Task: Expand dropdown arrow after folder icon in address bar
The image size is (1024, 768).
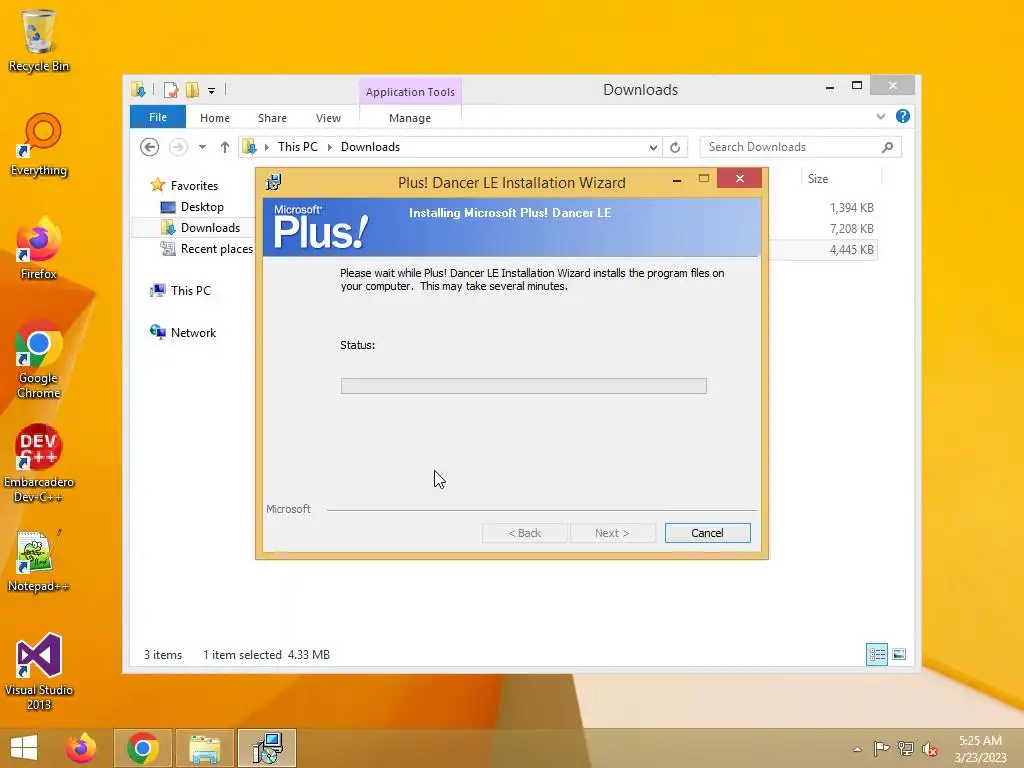Action: click(x=266, y=147)
